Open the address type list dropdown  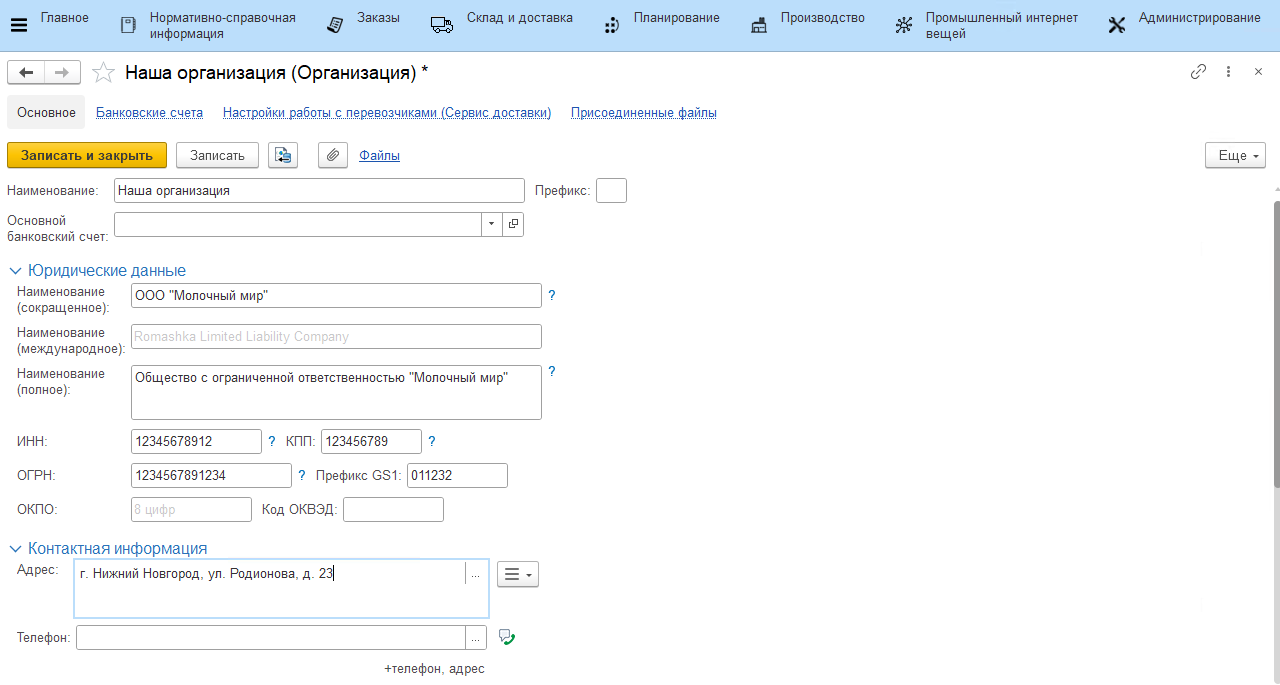[x=517, y=574]
